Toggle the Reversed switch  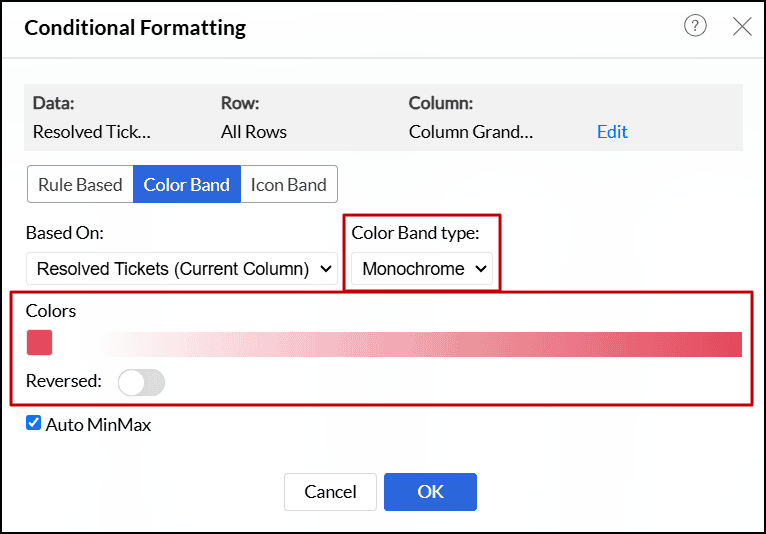(141, 382)
